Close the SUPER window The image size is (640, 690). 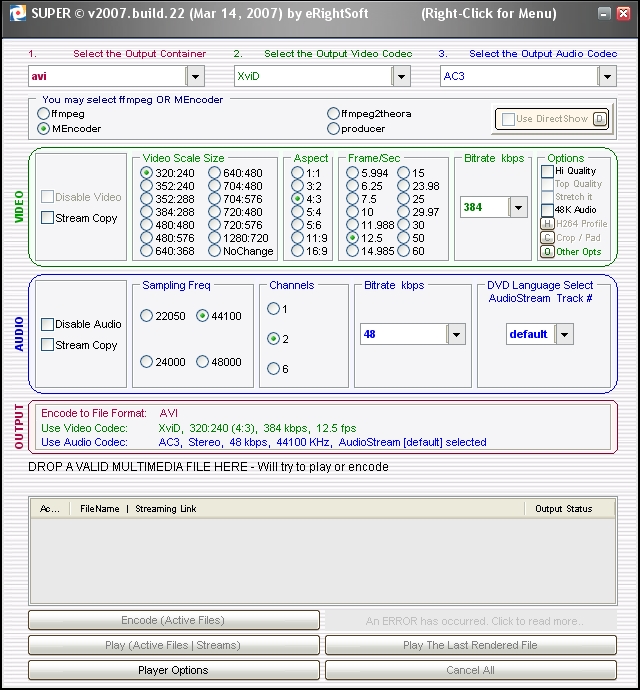pyautogui.click(x=623, y=14)
